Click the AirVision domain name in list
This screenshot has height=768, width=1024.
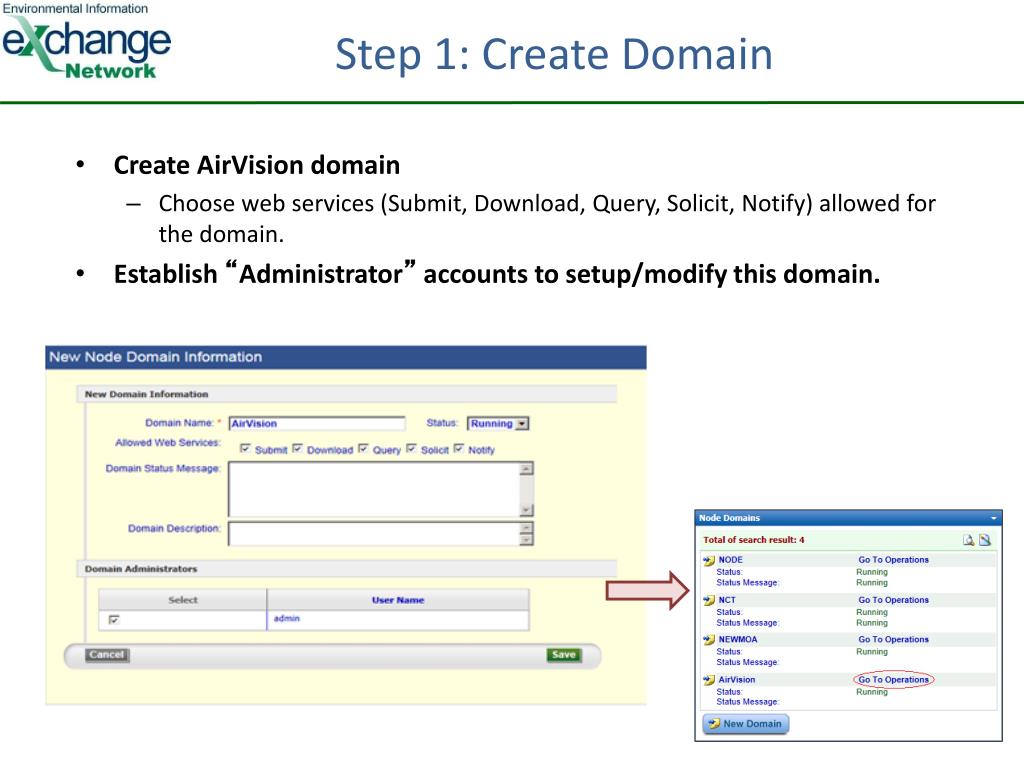pos(737,680)
